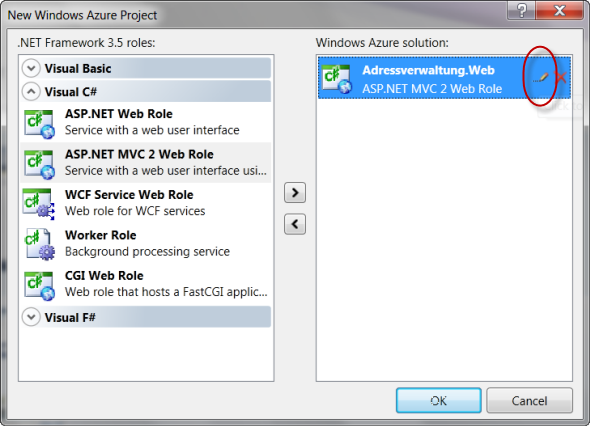This screenshot has height=426, width=590.
Task: Select the Adressverwaltung.Web name in solution list
Action: coord(428,70)
